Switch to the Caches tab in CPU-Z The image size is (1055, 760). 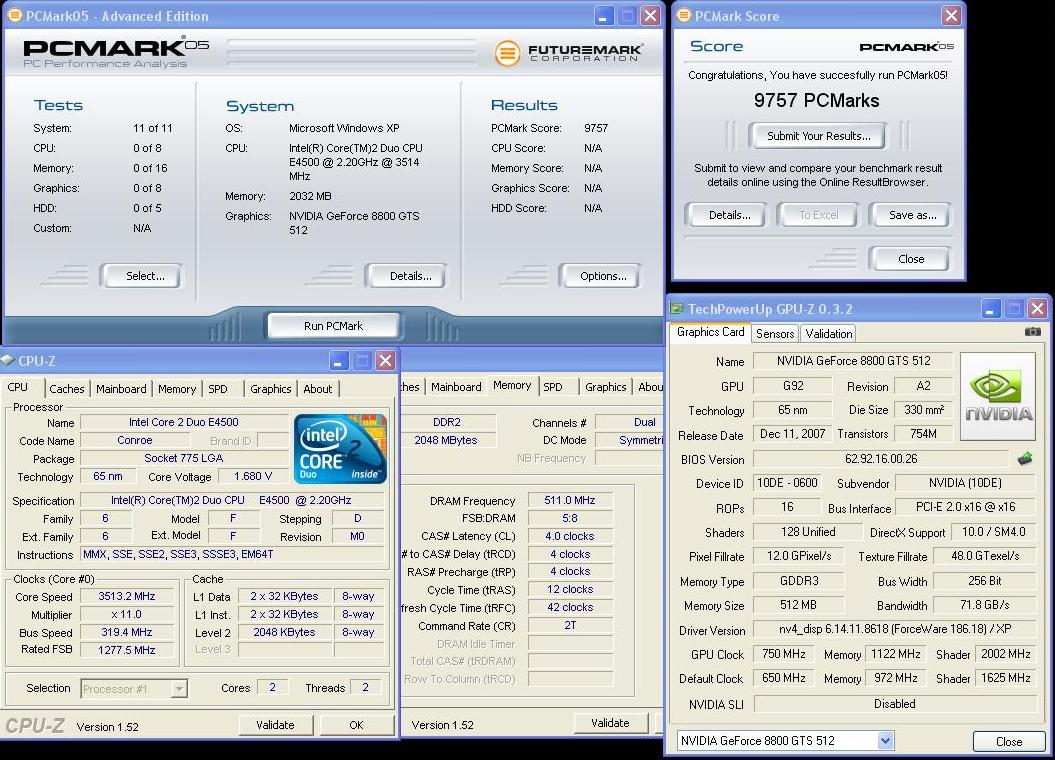tap(67, 389)
